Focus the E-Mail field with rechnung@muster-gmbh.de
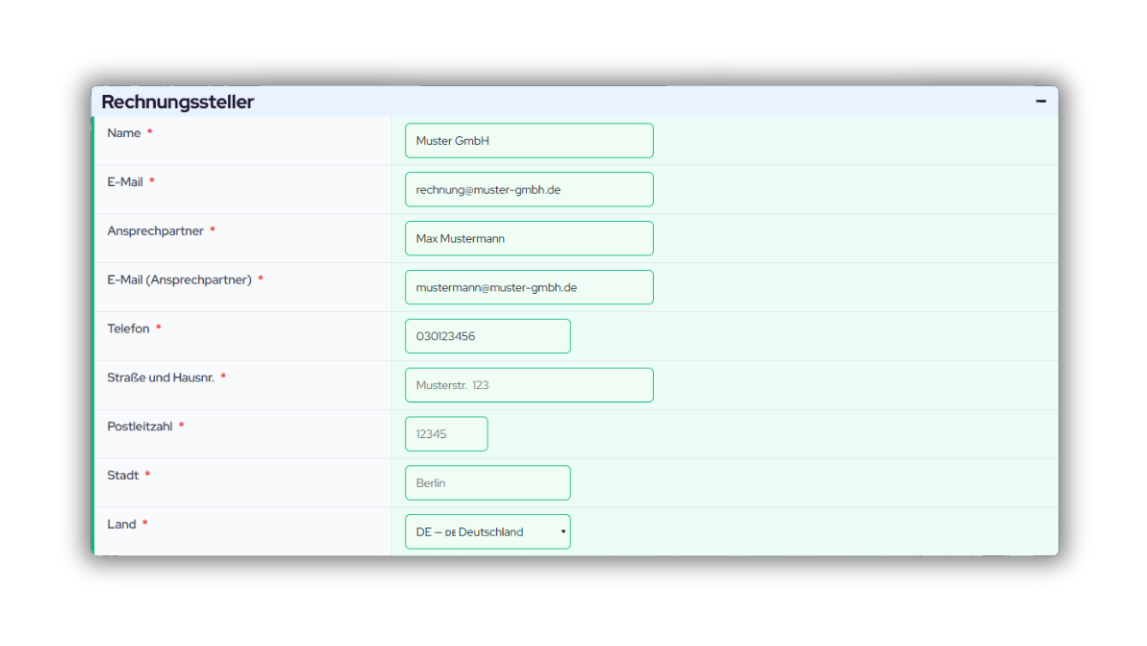Viewport: 1147px width, 646px height. point(528,190)
